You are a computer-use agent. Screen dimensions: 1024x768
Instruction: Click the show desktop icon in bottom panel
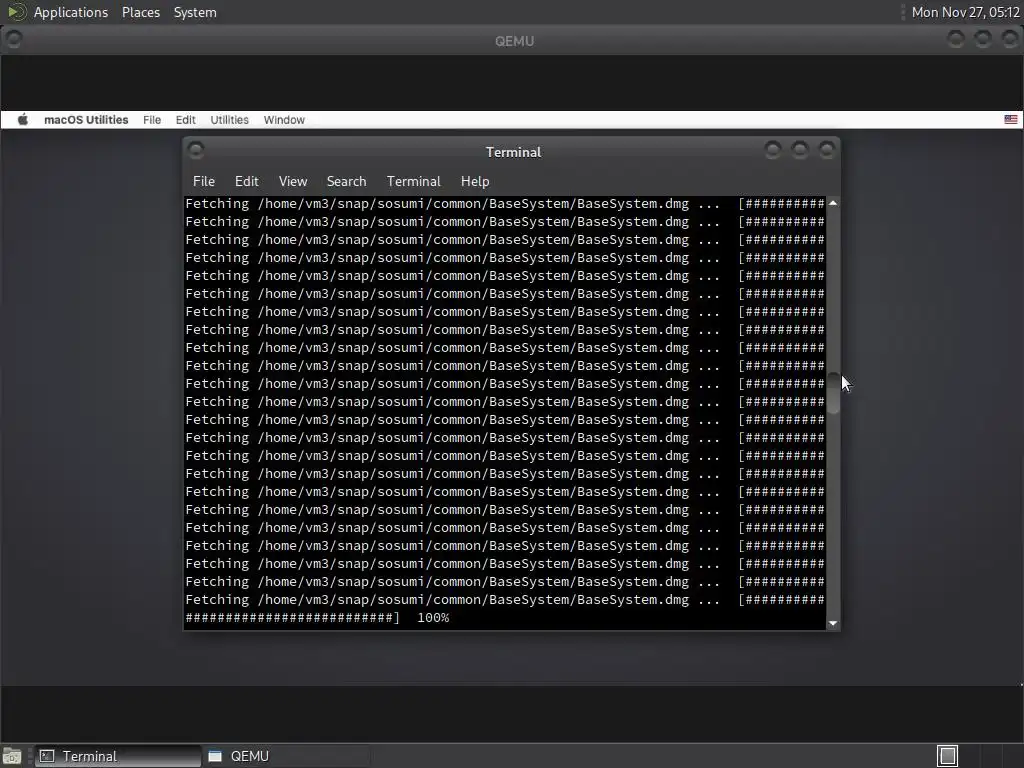[12, 756]
